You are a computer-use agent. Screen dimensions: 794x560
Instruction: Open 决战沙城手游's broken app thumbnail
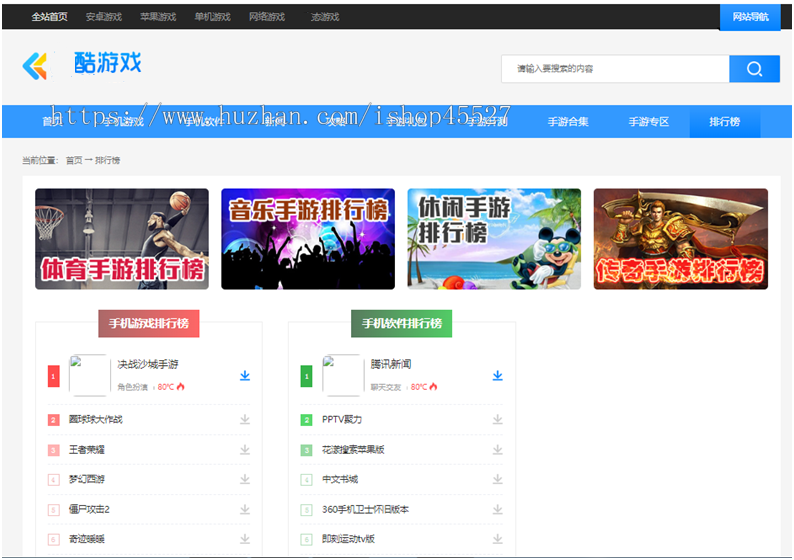point(89,375)
